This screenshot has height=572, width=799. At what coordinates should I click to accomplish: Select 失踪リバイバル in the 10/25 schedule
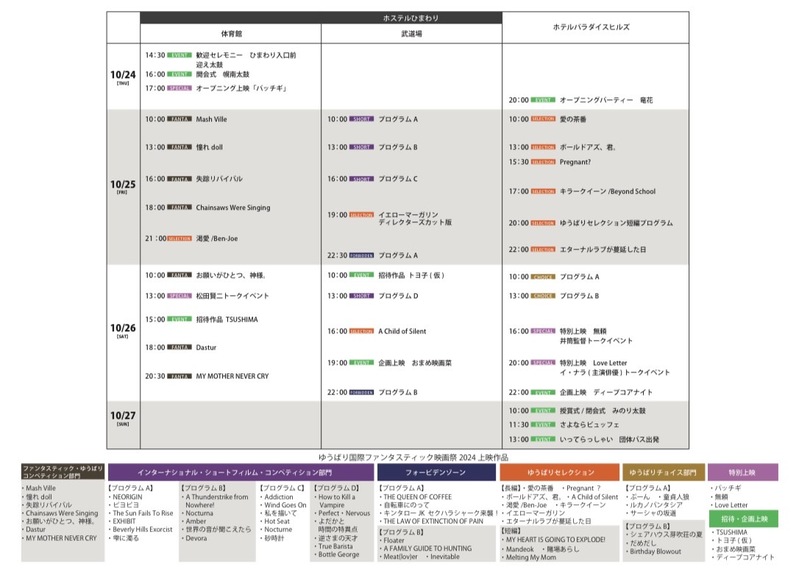click(194, 179)
